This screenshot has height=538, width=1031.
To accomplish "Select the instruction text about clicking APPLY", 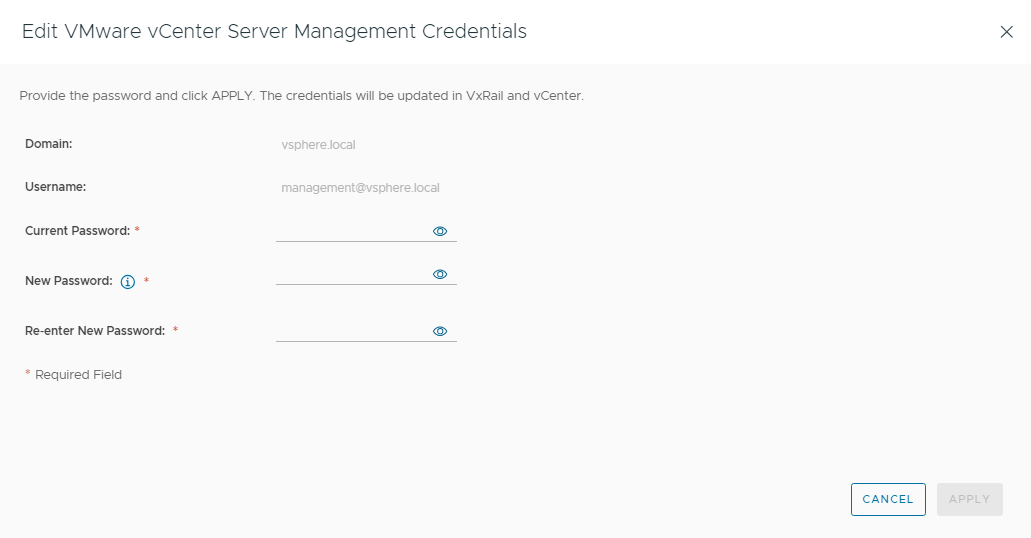I will (x=301, y=96).
